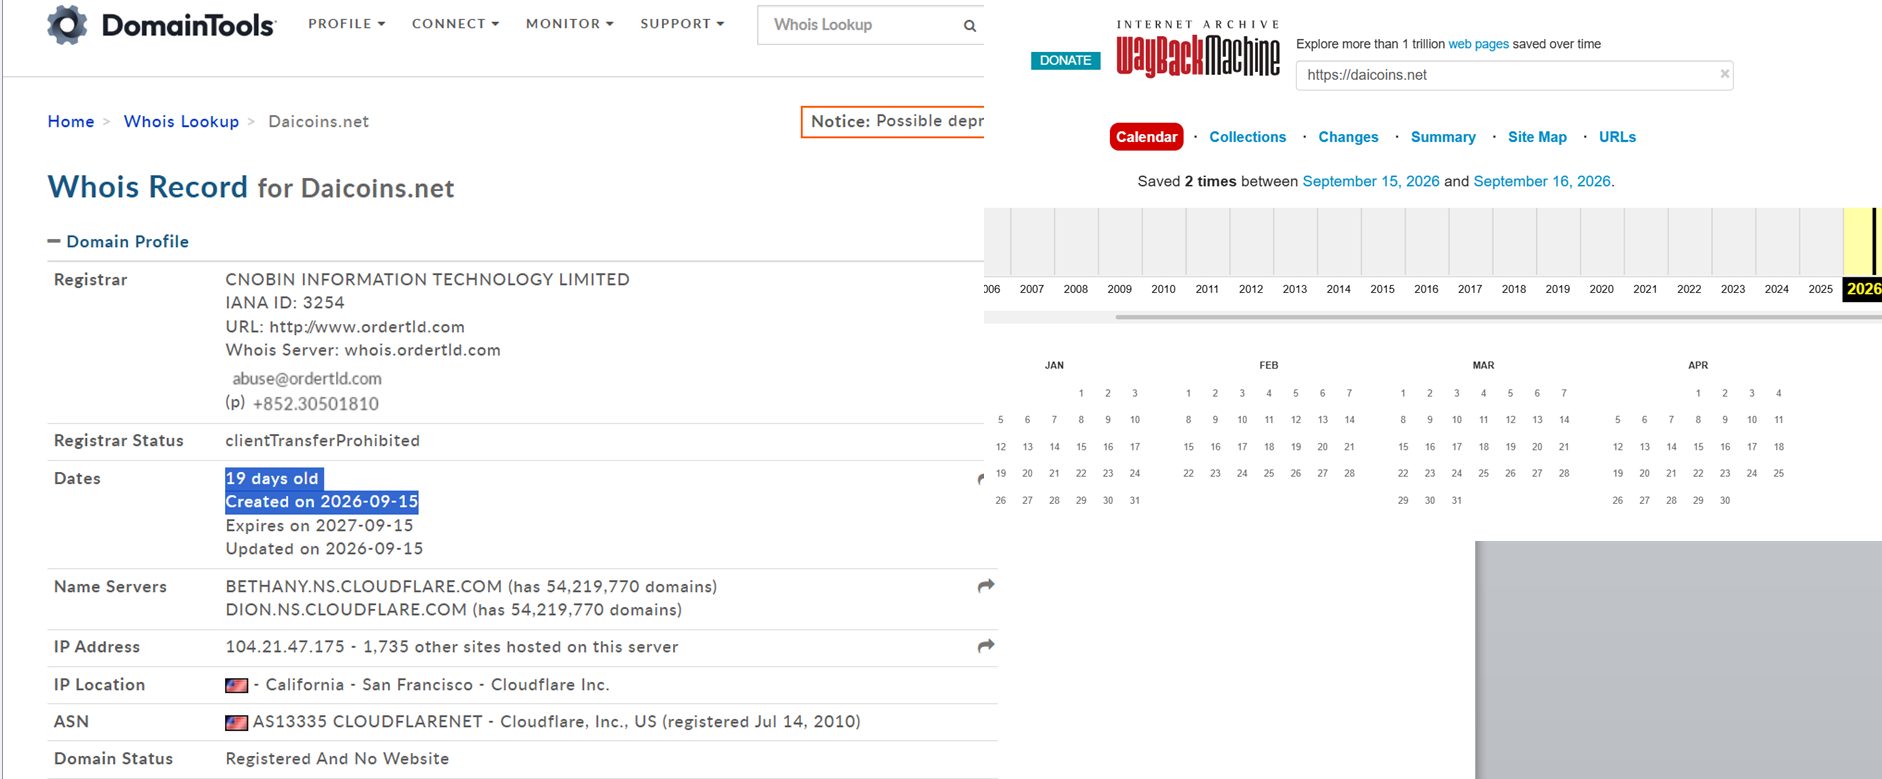Switch to the Collections tab
1882x779 pixels.
pyautogui.click(x=1247, y=137)
